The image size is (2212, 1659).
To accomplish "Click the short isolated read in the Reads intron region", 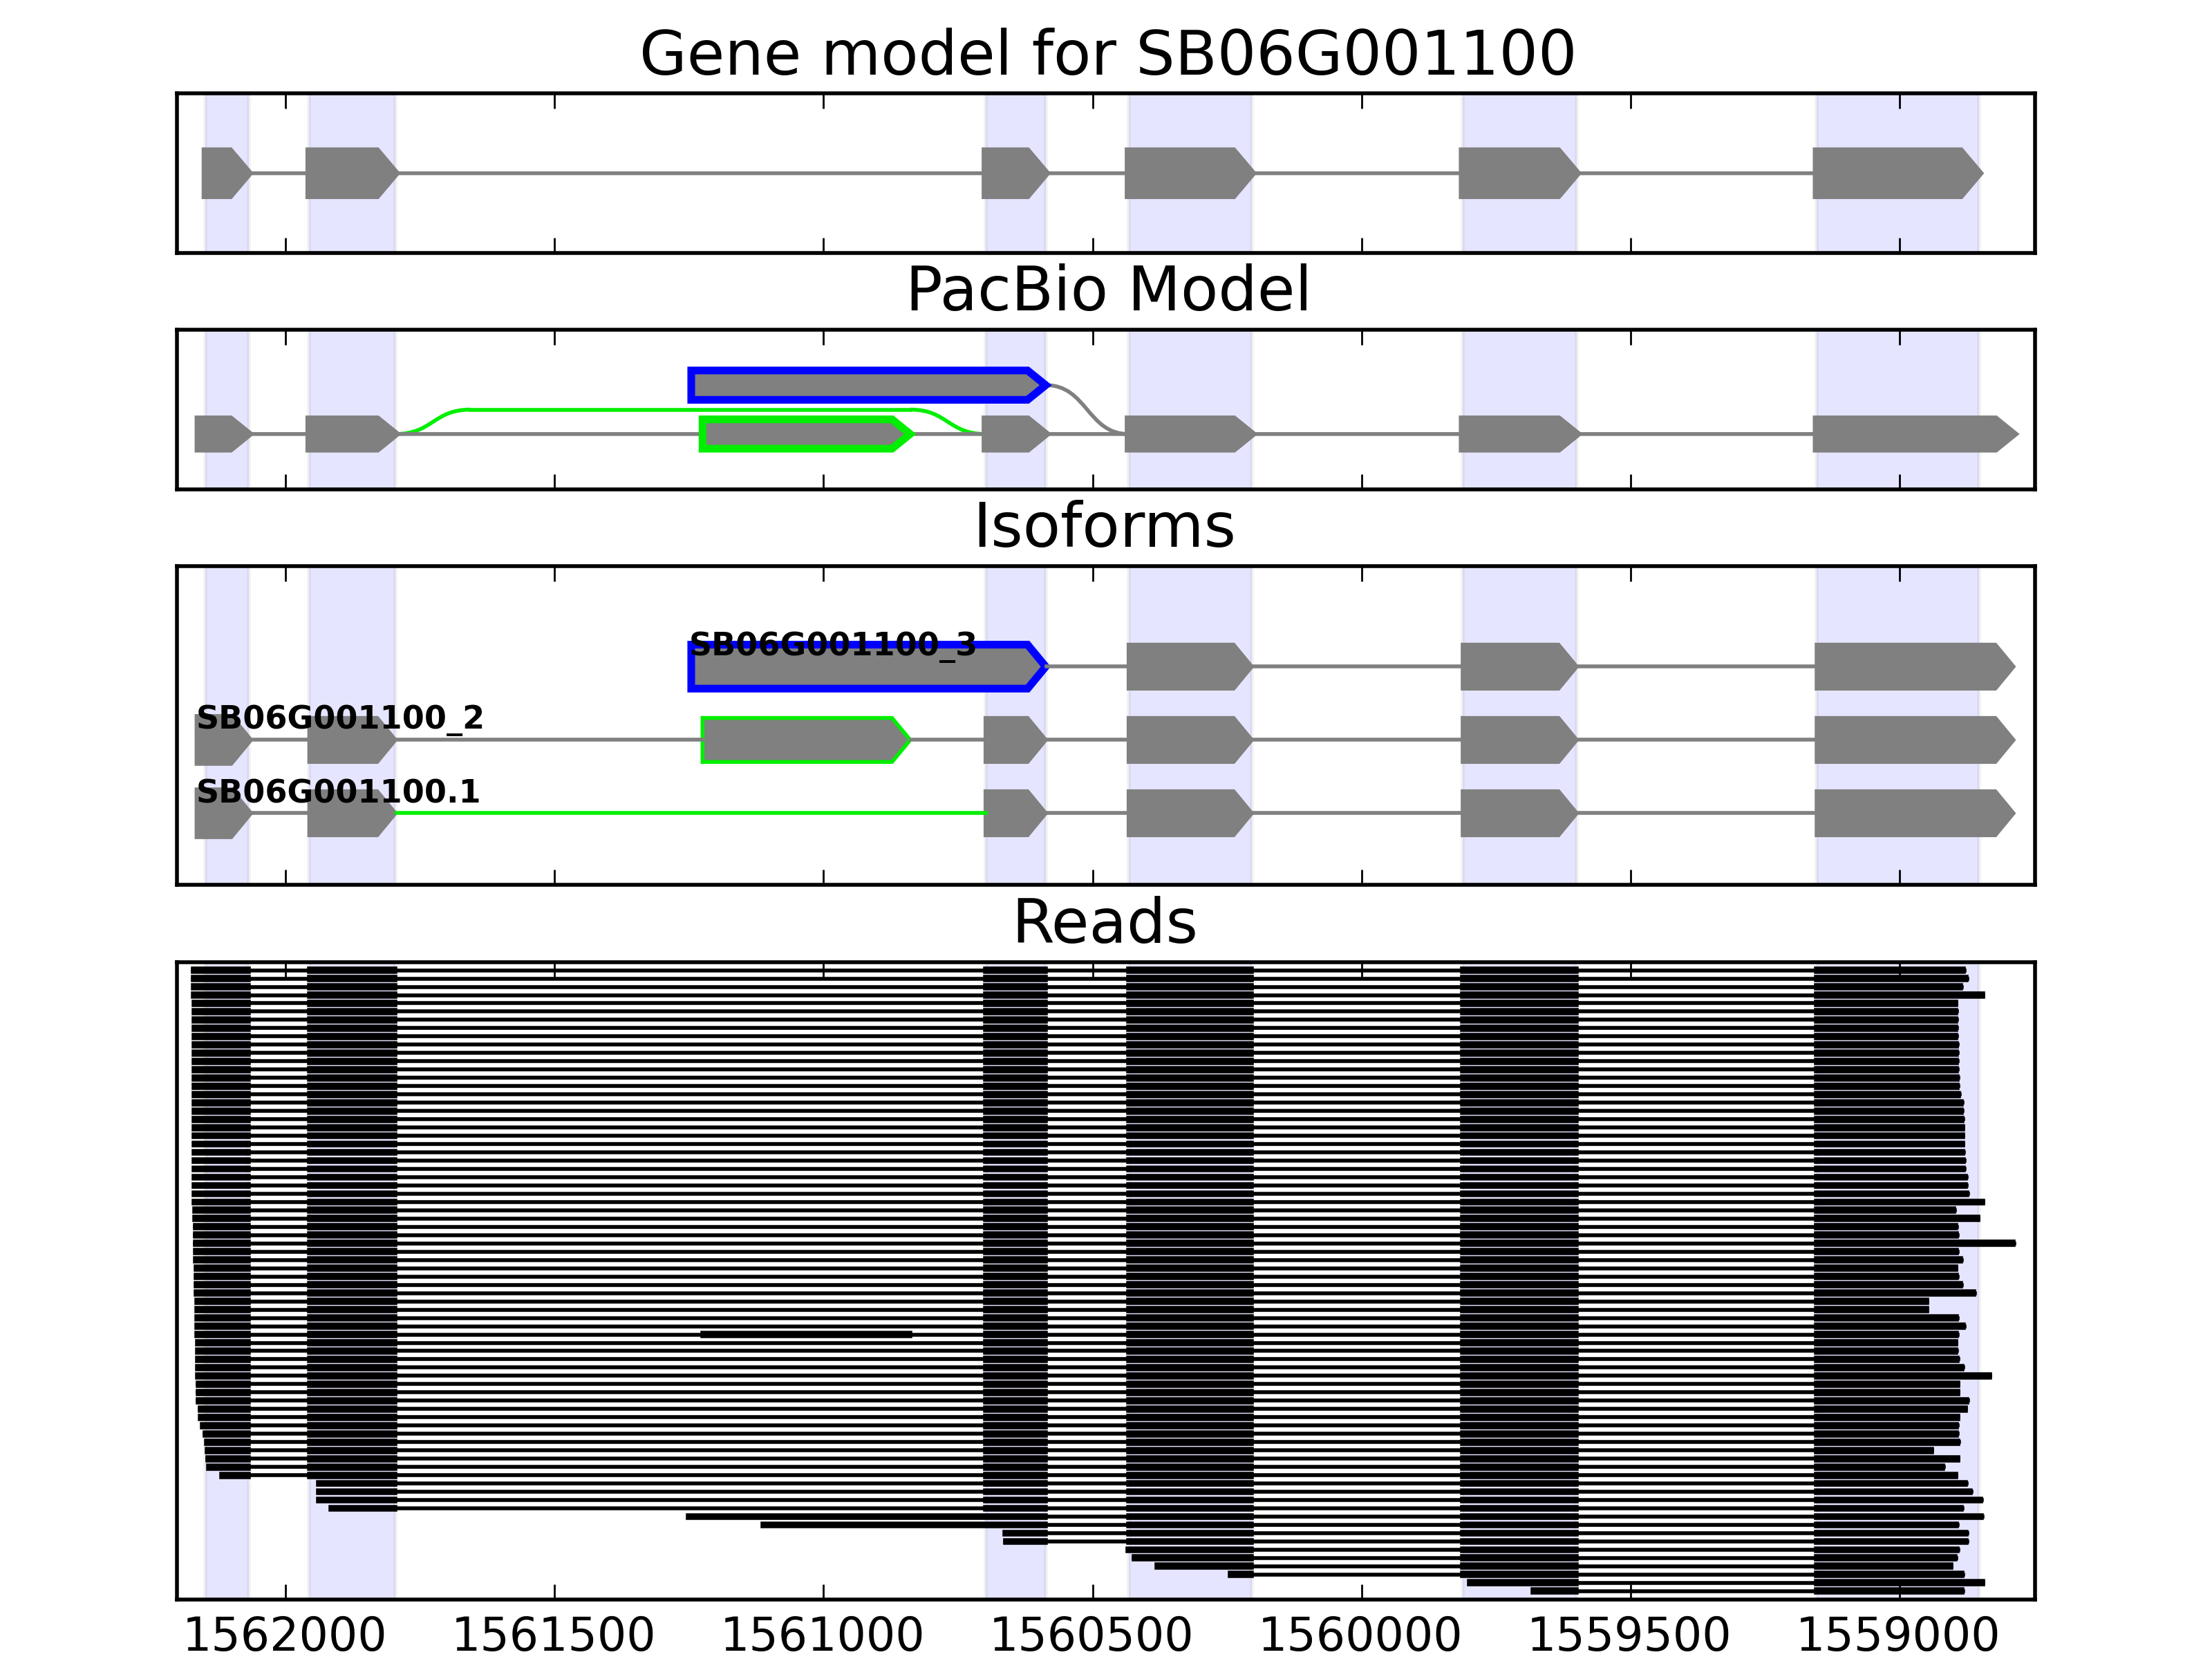I will click(806, 1334).
